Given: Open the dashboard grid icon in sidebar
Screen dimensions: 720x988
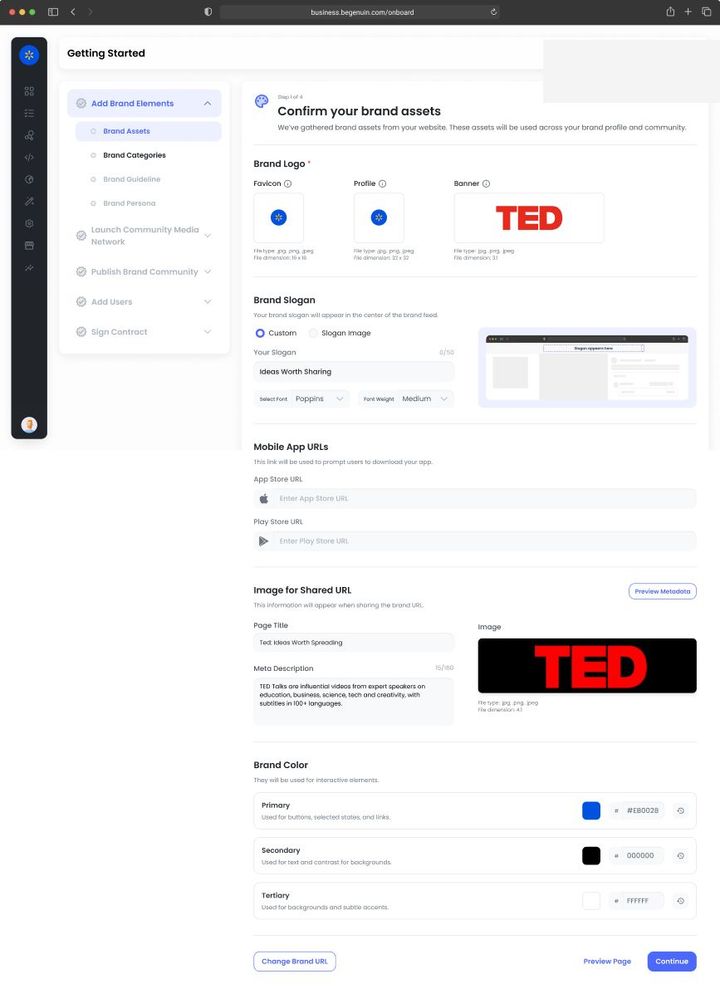Looking at the screenshot, I should 29,91.
